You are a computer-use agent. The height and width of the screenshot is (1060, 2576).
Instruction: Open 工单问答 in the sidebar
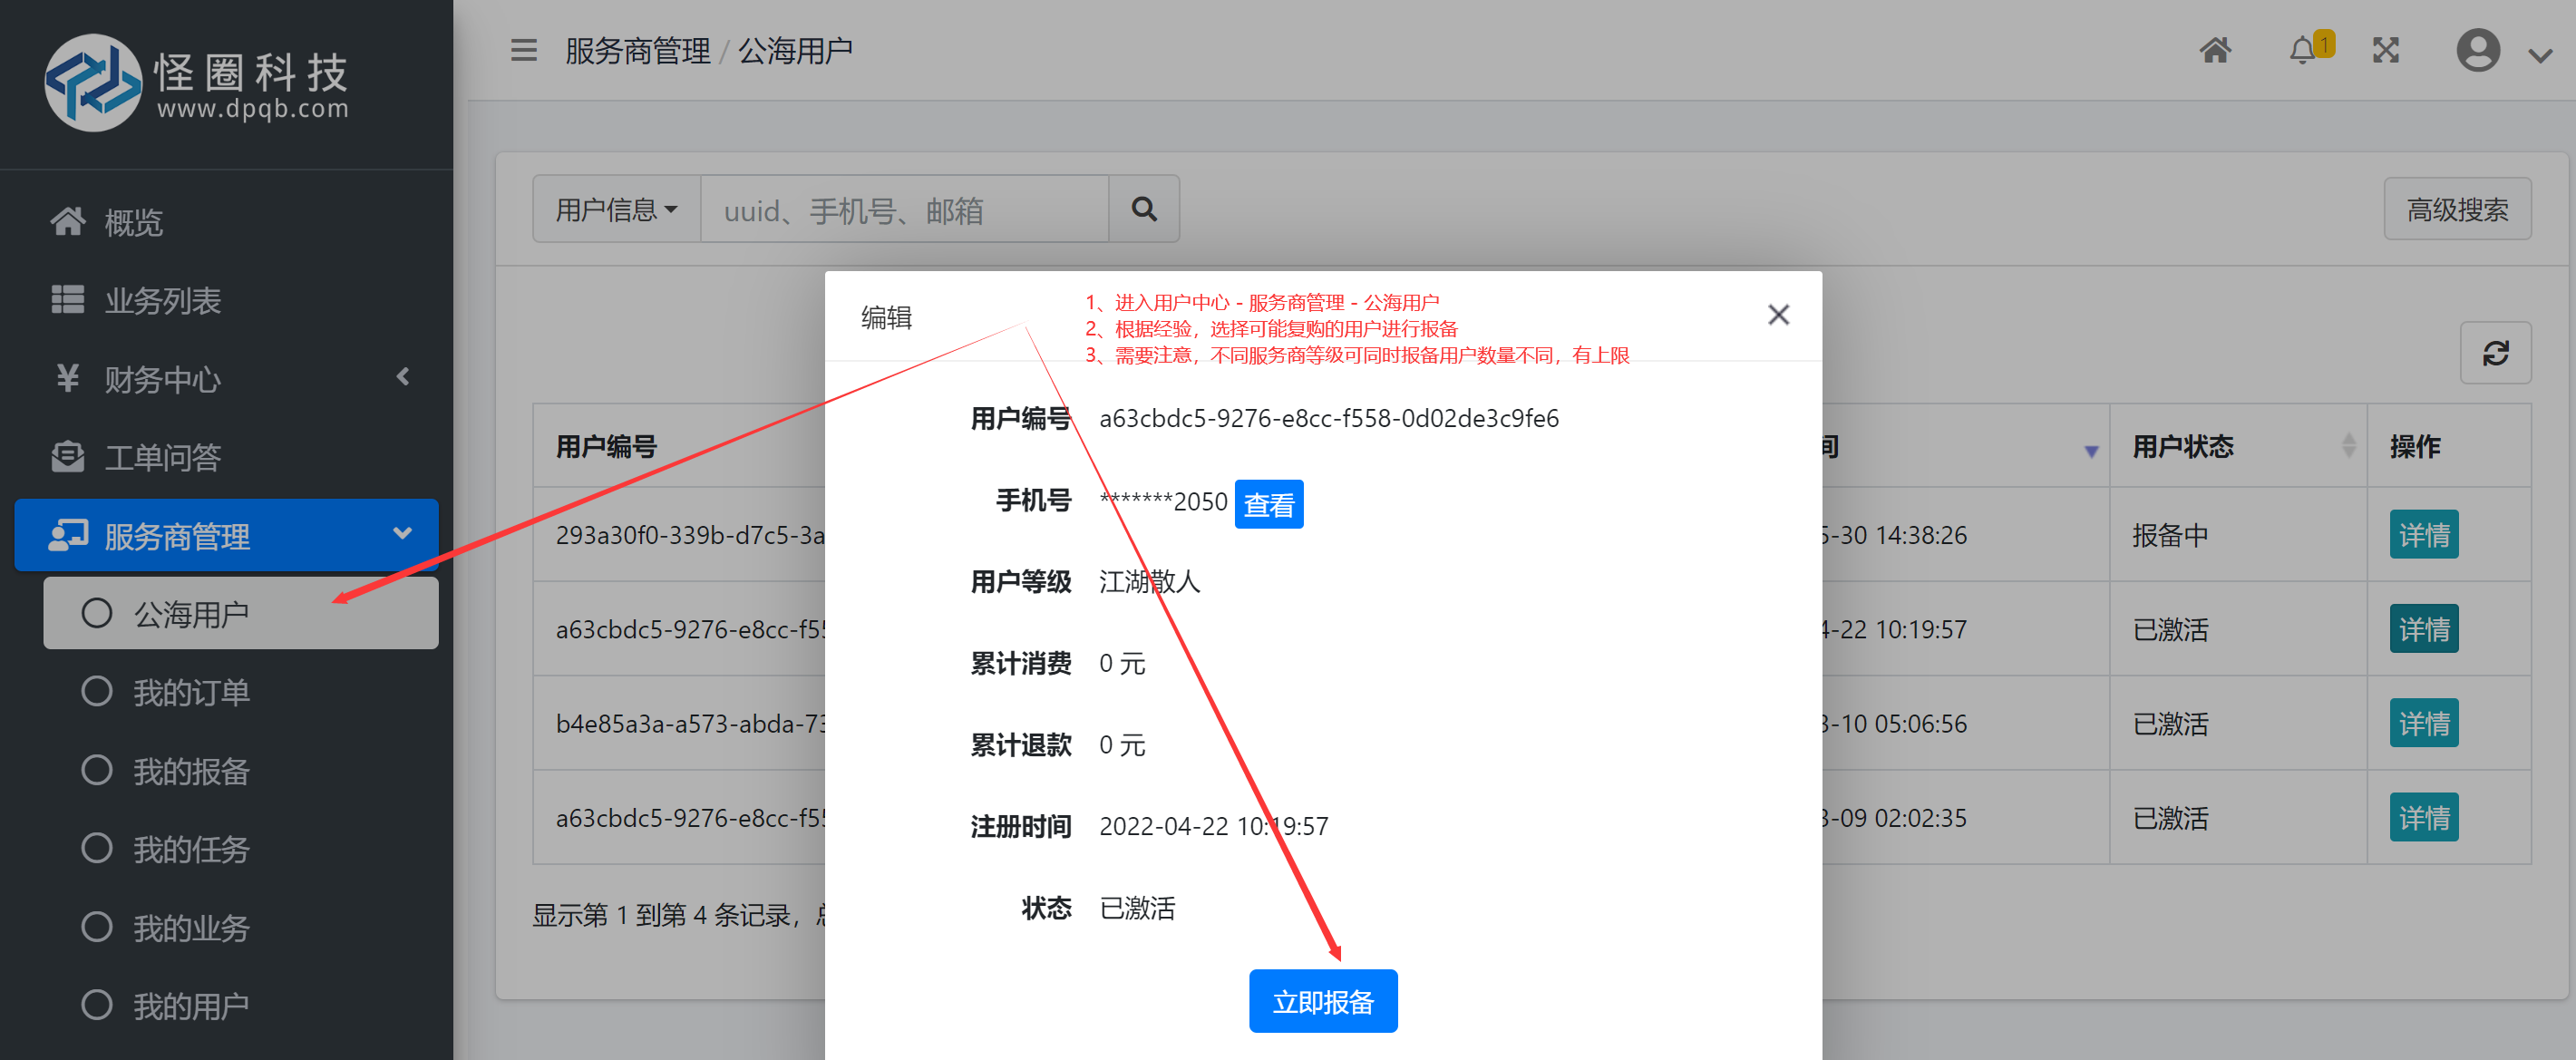tap(162, 458)
